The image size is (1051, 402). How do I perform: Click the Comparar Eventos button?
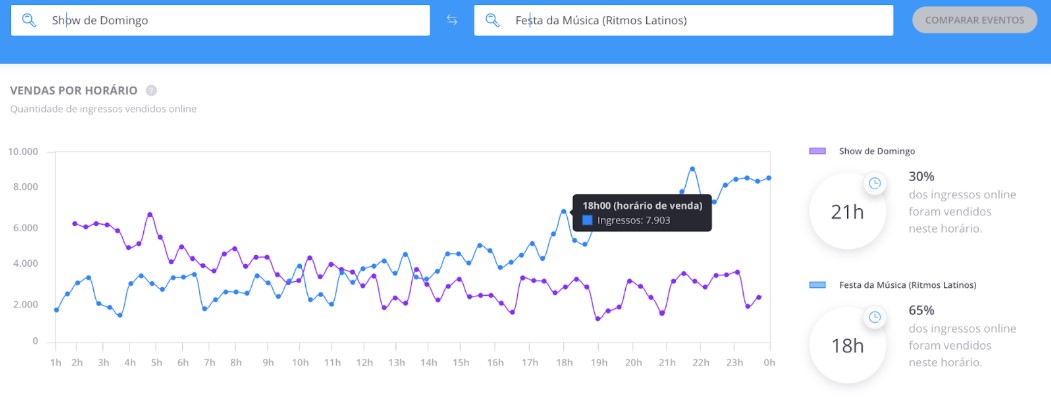click(975, 20)
